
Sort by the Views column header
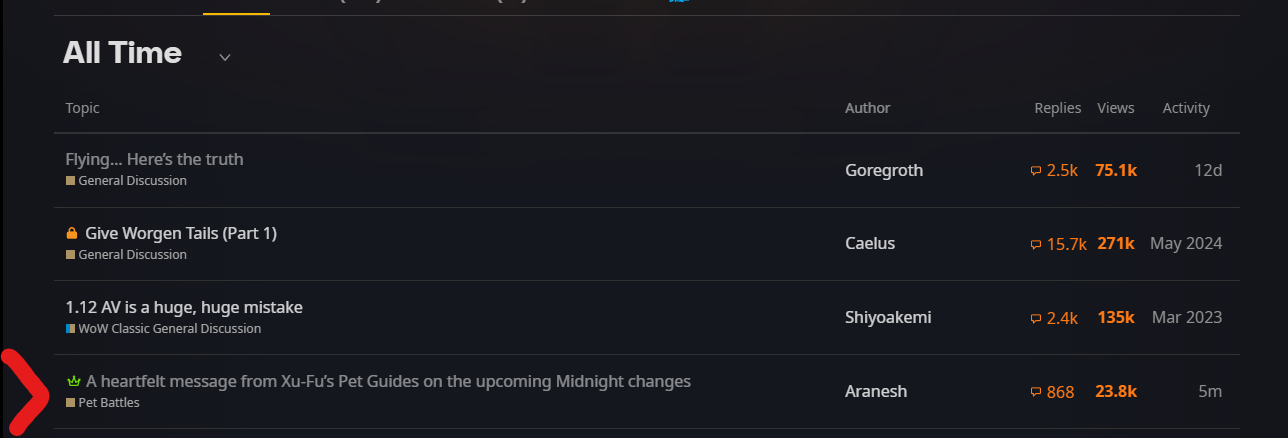point(1115,108)
